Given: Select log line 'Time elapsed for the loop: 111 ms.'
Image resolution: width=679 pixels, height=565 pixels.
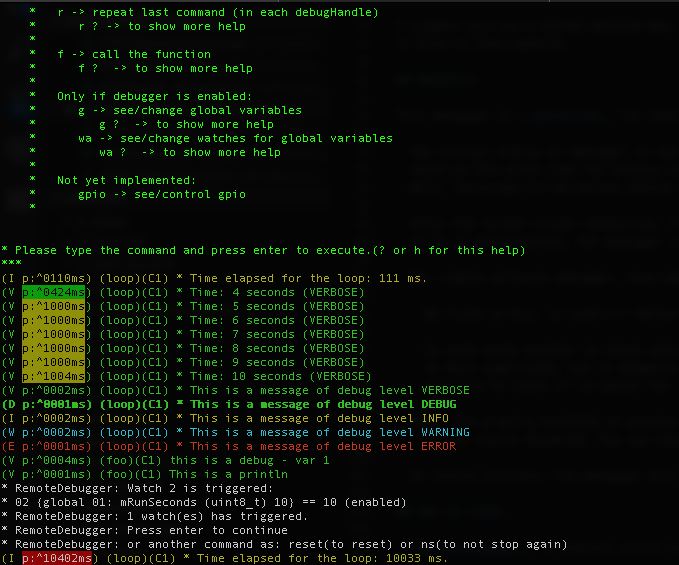Looking at the screenshot, I should (214, 278).
